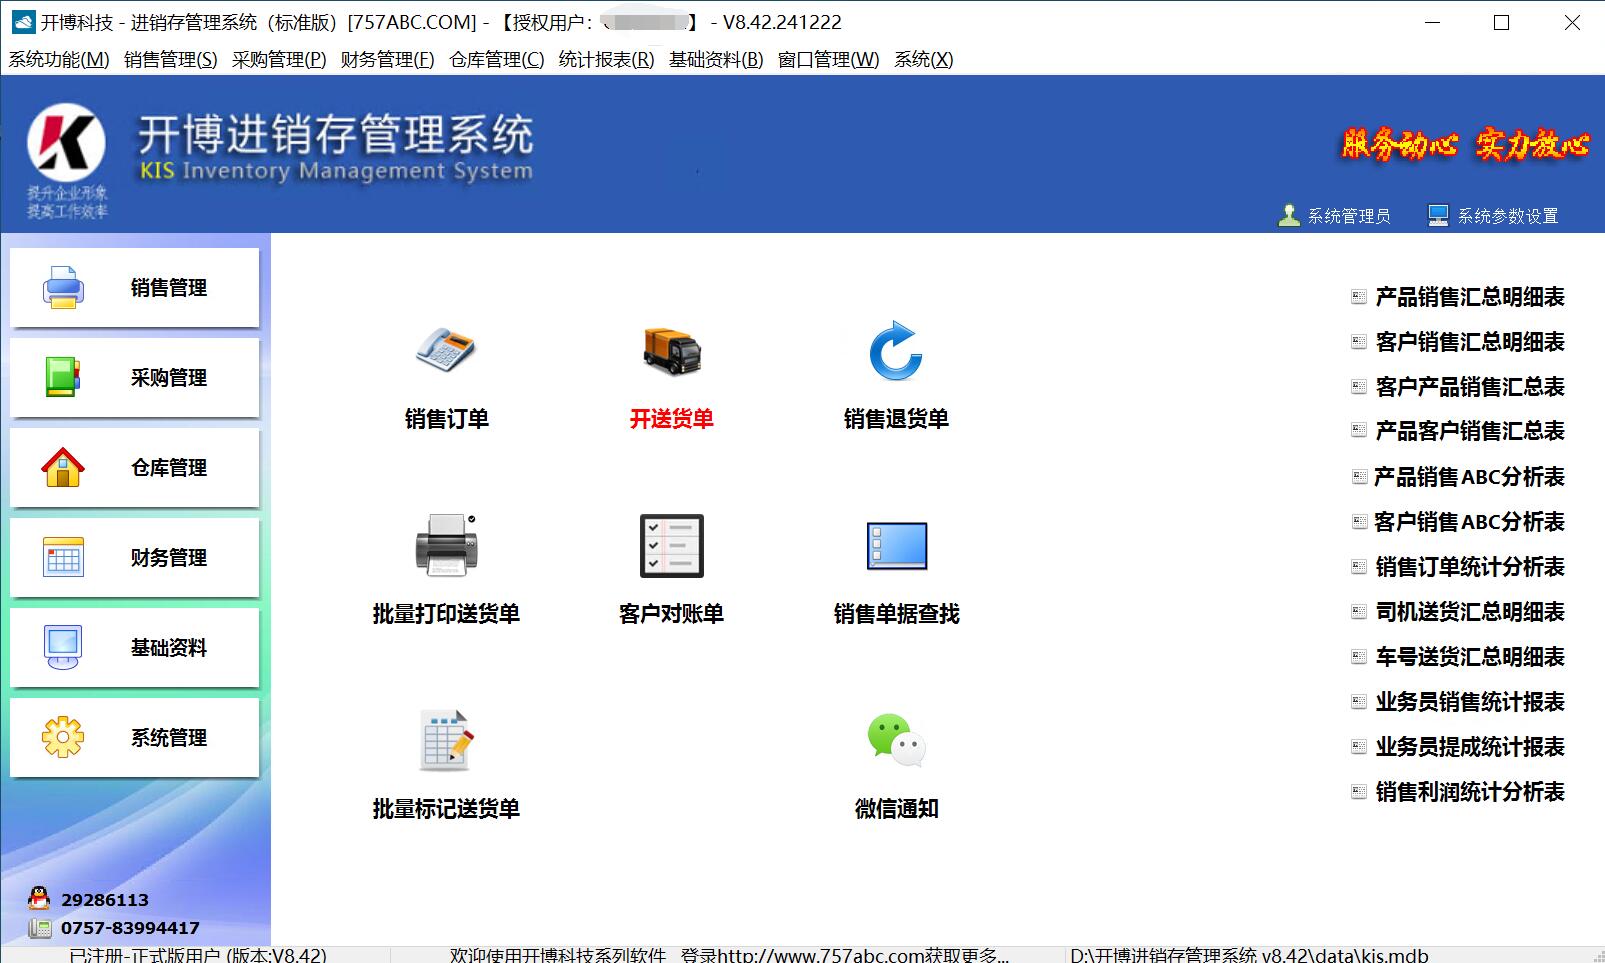Screen dimensions: 1605x963
Task: Click the report icon beside 销售订单统计分析表
Action: (x=1358, y=567)
